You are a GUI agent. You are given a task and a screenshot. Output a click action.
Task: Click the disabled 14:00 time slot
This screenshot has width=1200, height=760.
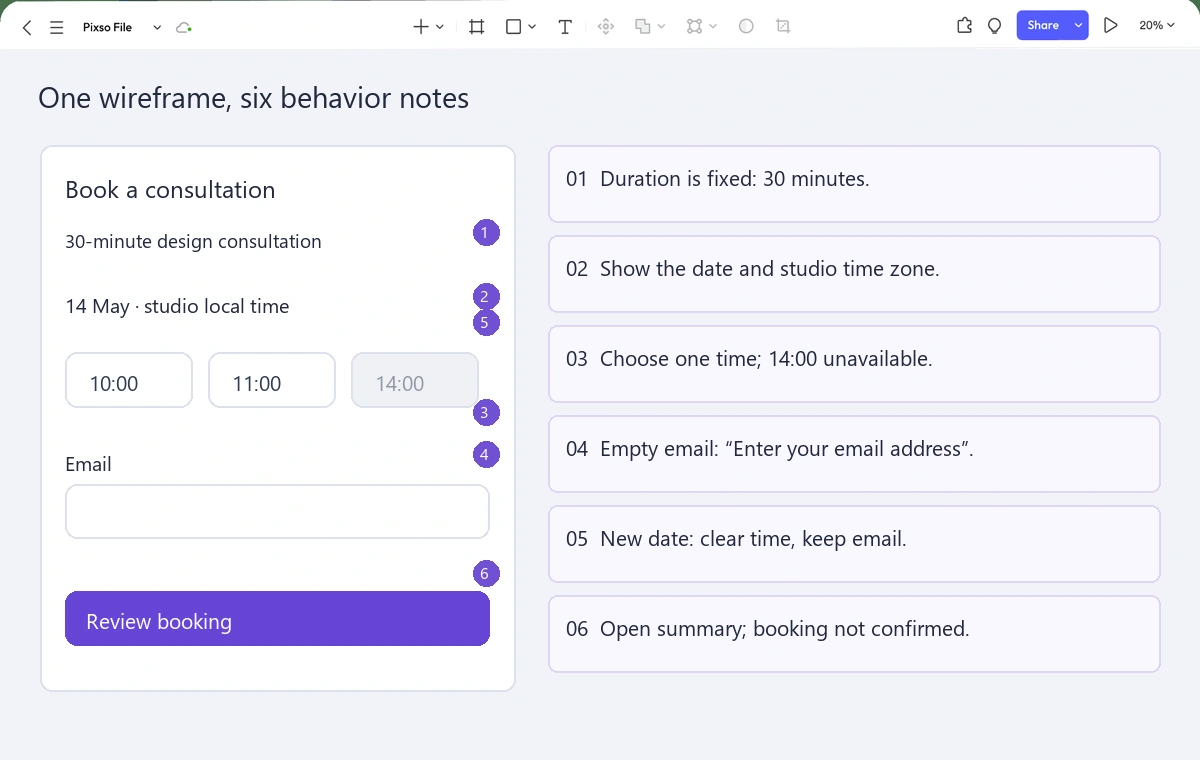415,380
